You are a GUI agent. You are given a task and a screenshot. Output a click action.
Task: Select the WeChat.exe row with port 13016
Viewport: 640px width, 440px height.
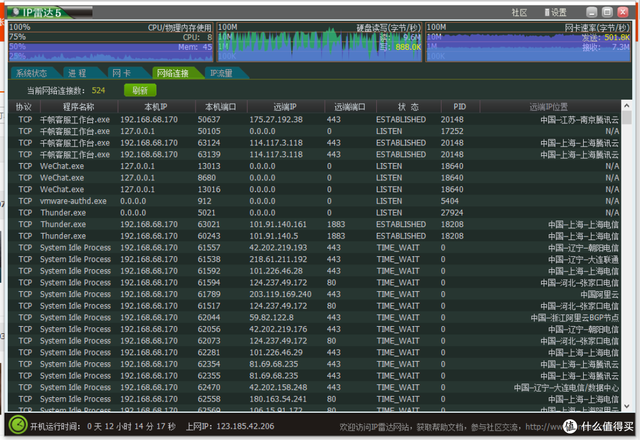tap(314, 189)
